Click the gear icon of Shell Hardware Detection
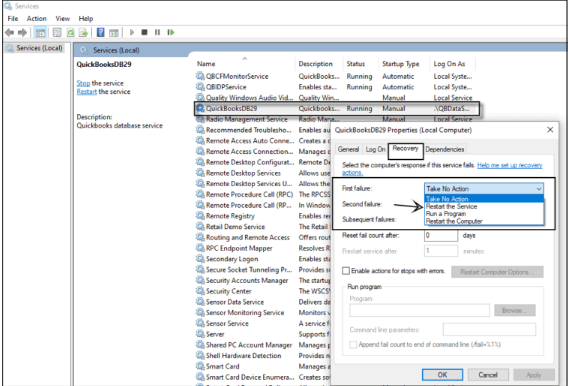This screenshot has width=568, height=386. (200, 355)
